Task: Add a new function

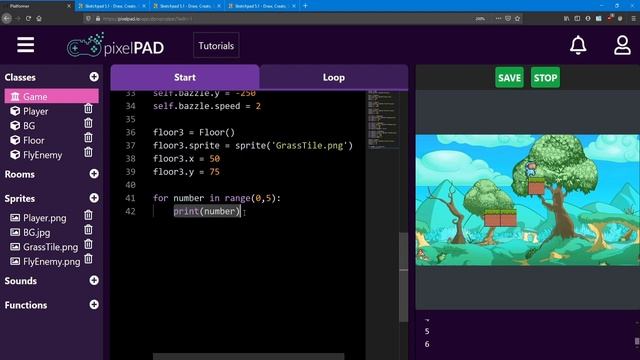Action: (94, 304)
